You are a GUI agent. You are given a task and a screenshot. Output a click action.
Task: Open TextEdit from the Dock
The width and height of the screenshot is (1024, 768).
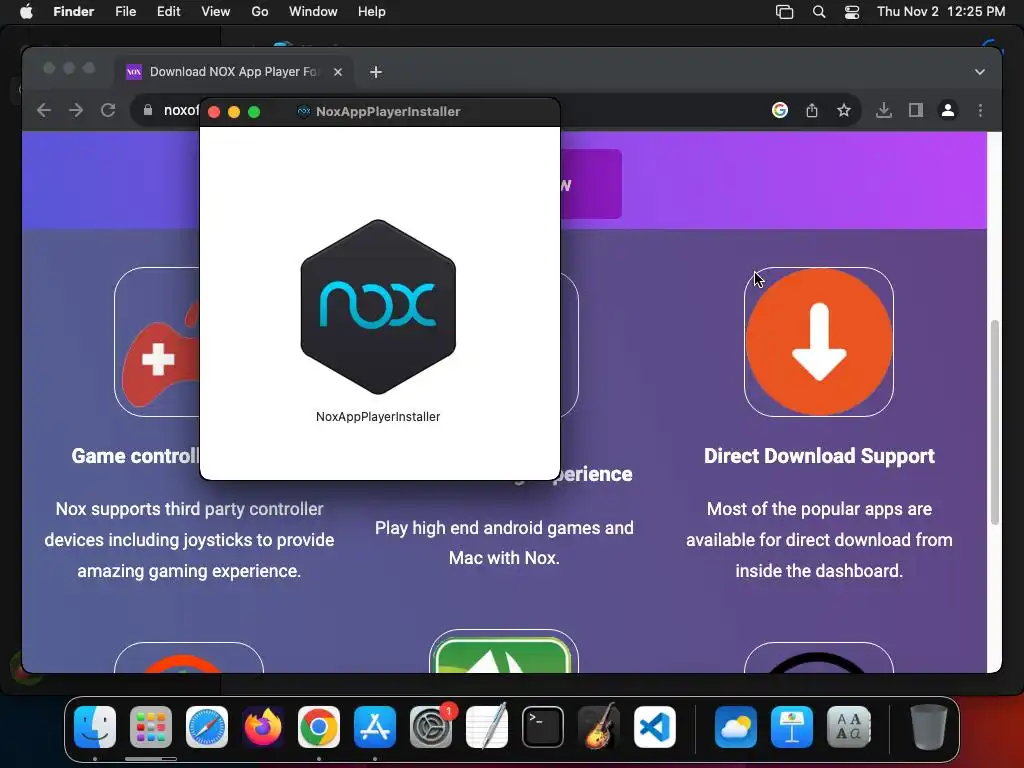coord(487,726)
